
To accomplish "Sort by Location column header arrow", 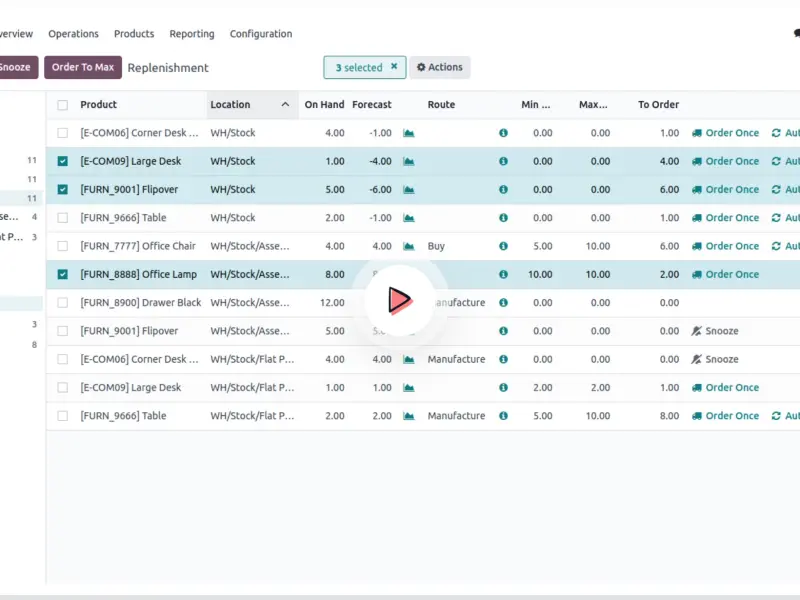I will click(x=285, y=105).
